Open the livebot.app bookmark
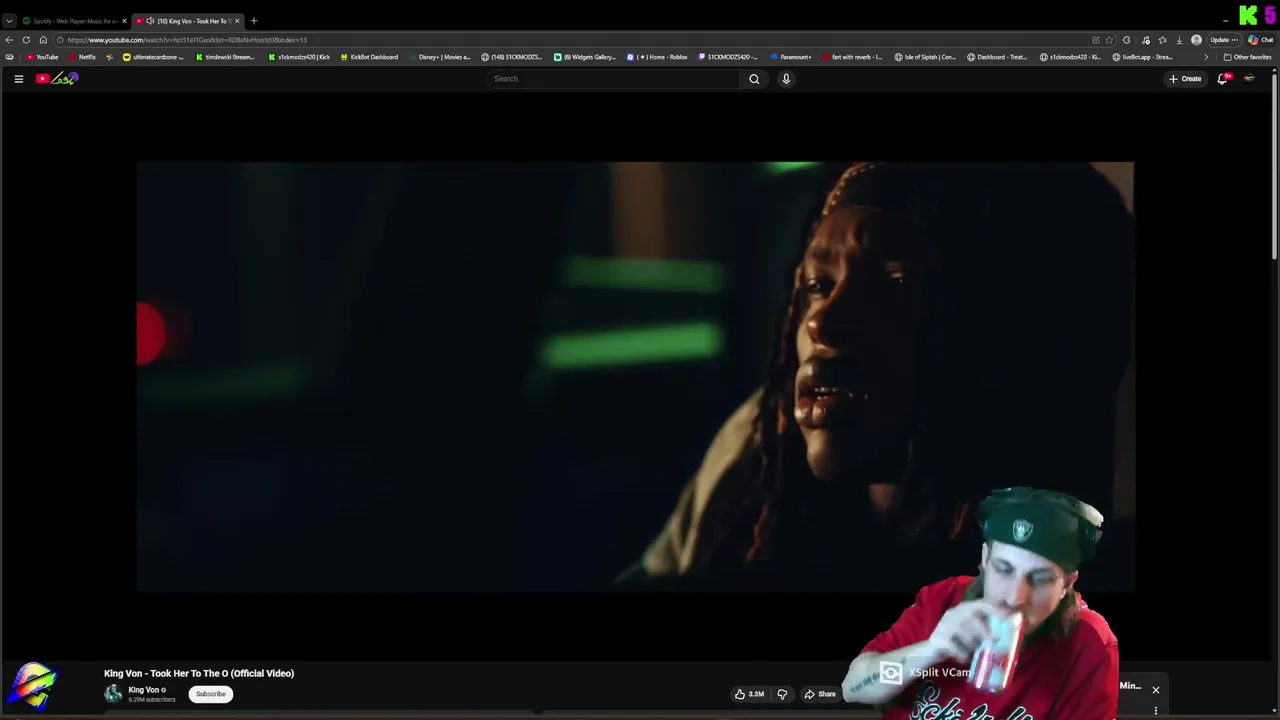This screenshot has height=720, width=1280. [x=1143, y=57]
